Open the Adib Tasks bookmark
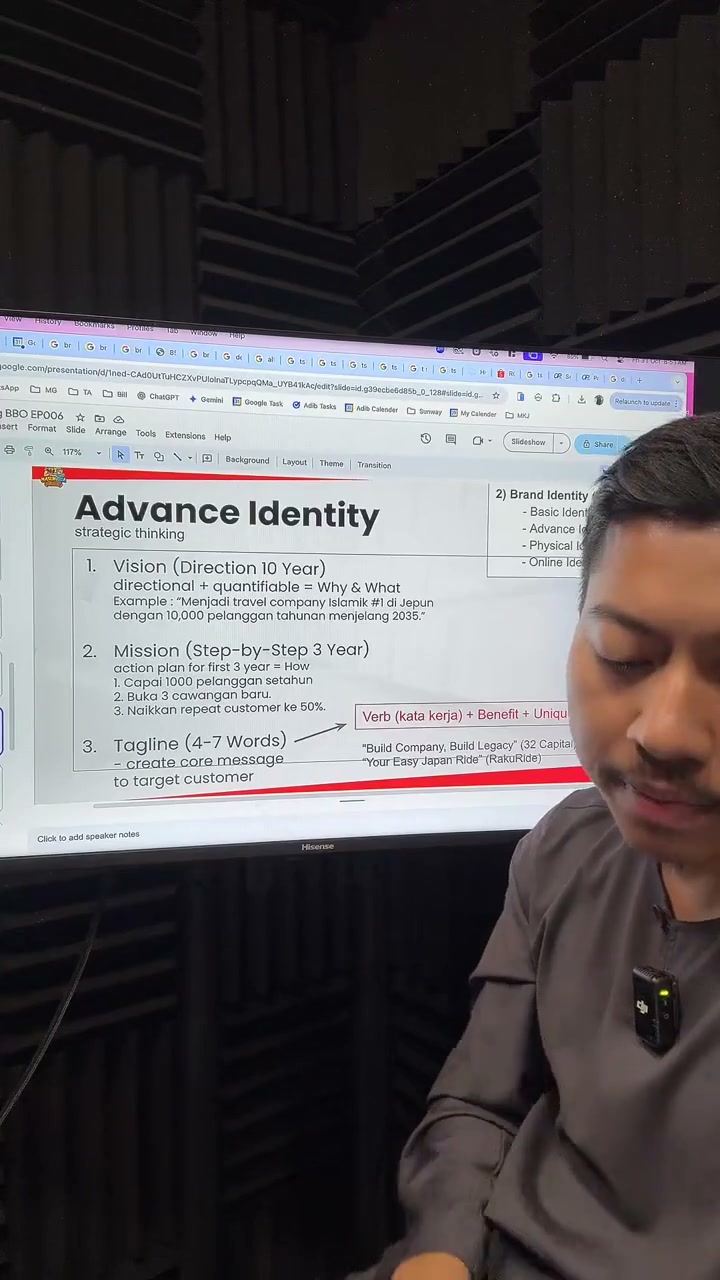Viewport: 720px width, 1280px height. [x=314, y=405]
